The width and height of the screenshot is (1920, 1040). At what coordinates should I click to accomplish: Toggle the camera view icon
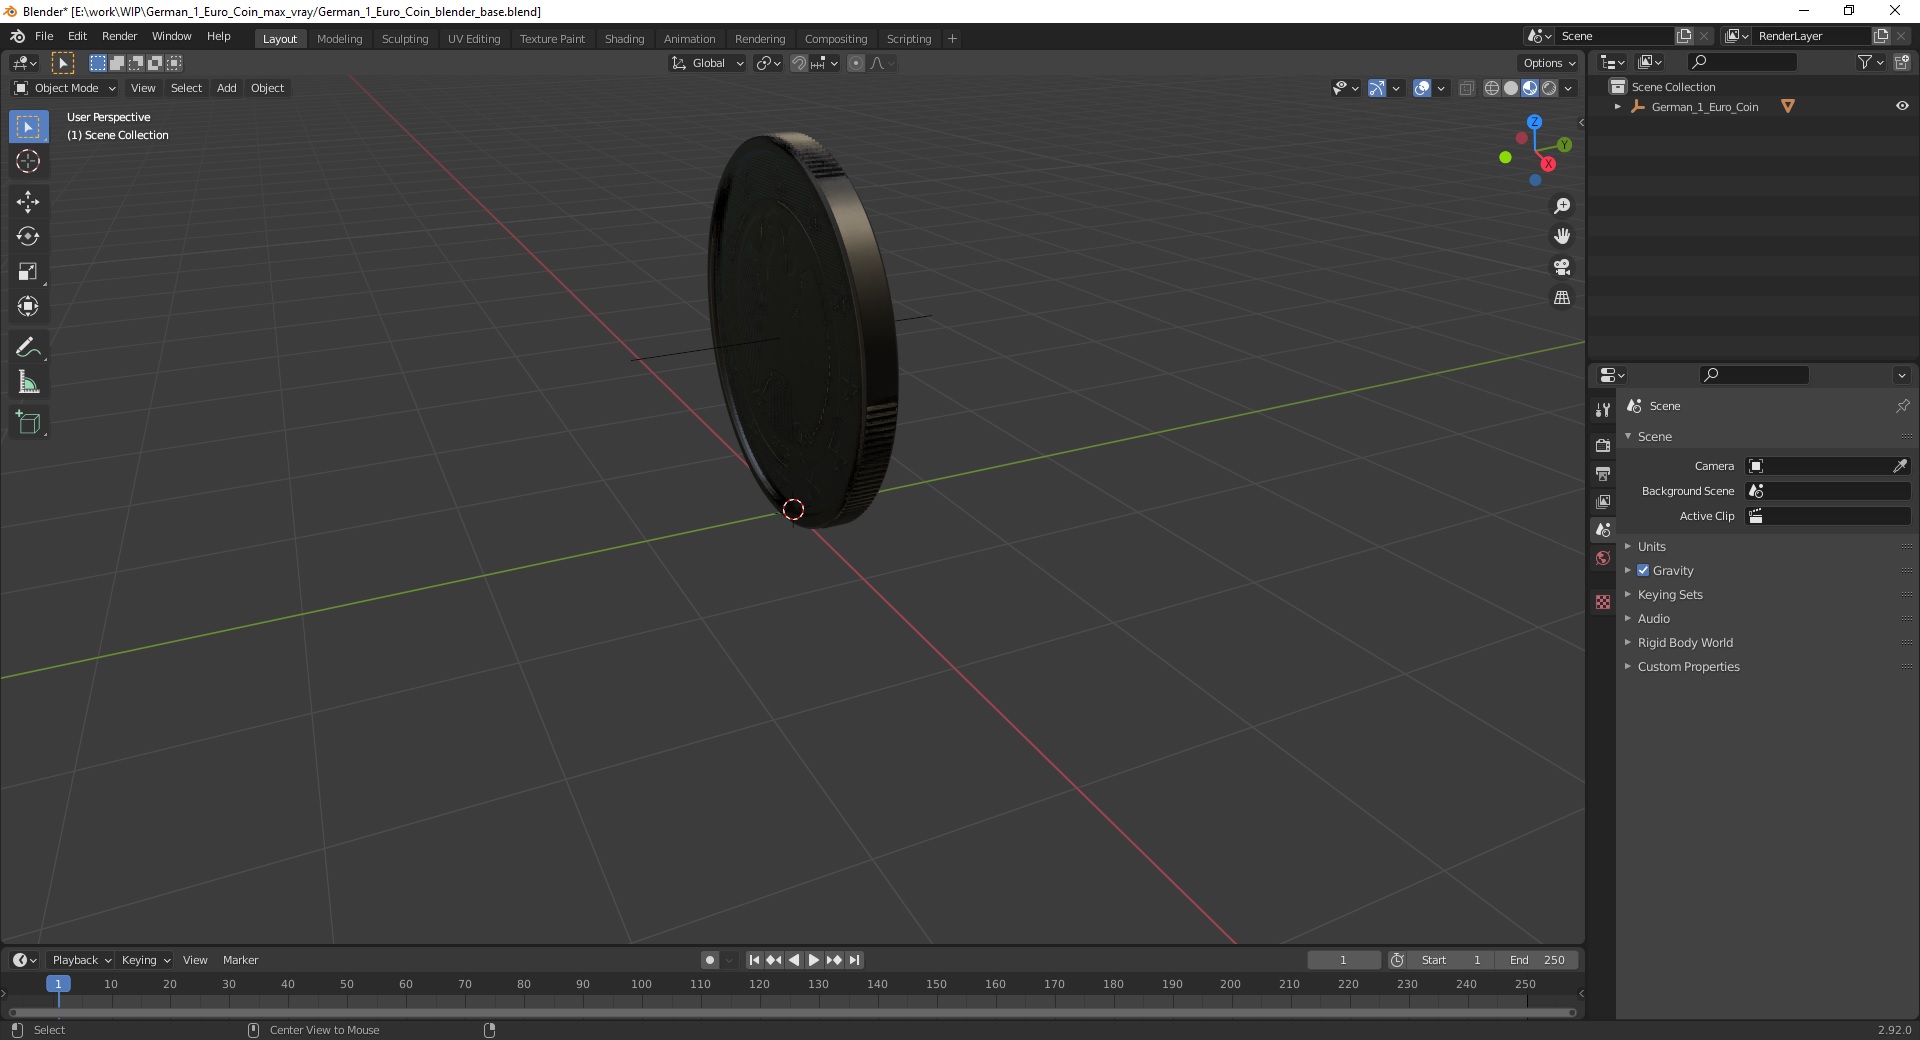point(1562,267)
